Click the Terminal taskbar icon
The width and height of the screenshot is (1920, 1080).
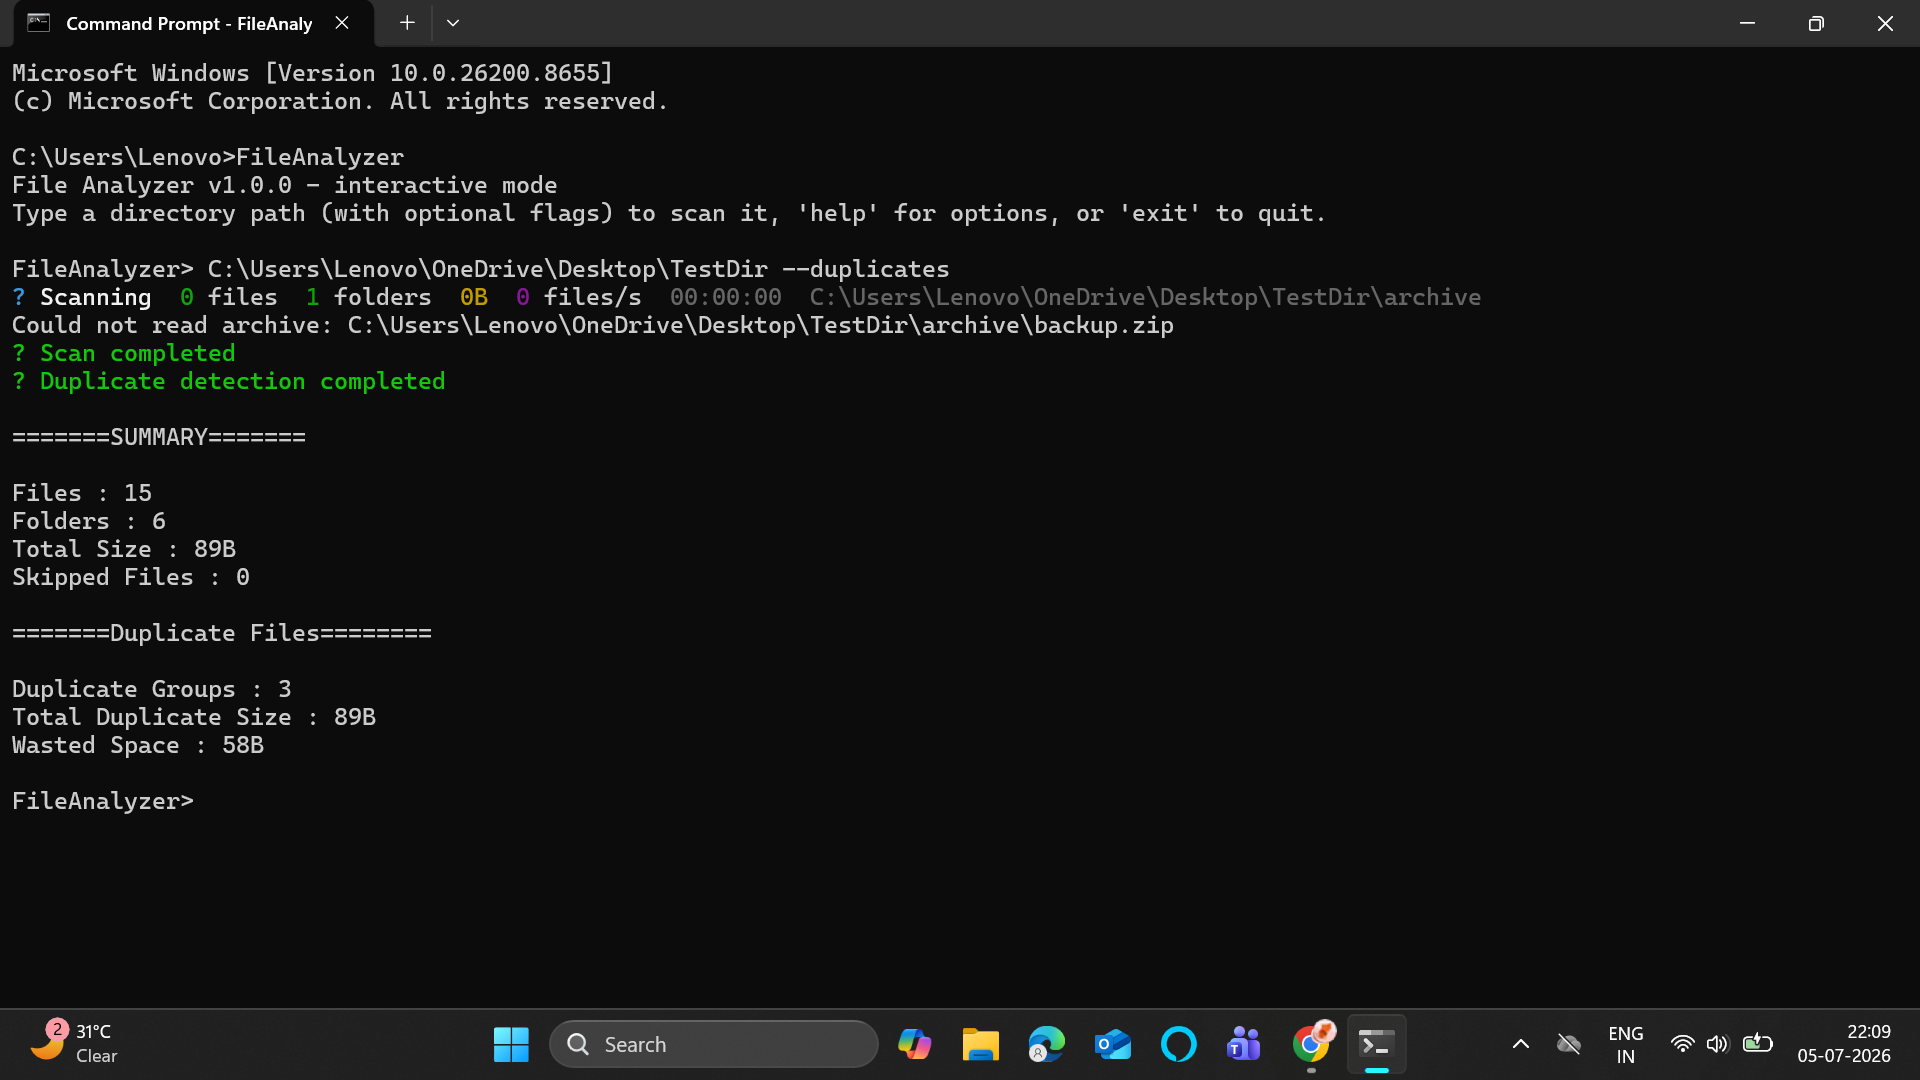pyautogui.click(x=1377, y=1044)
